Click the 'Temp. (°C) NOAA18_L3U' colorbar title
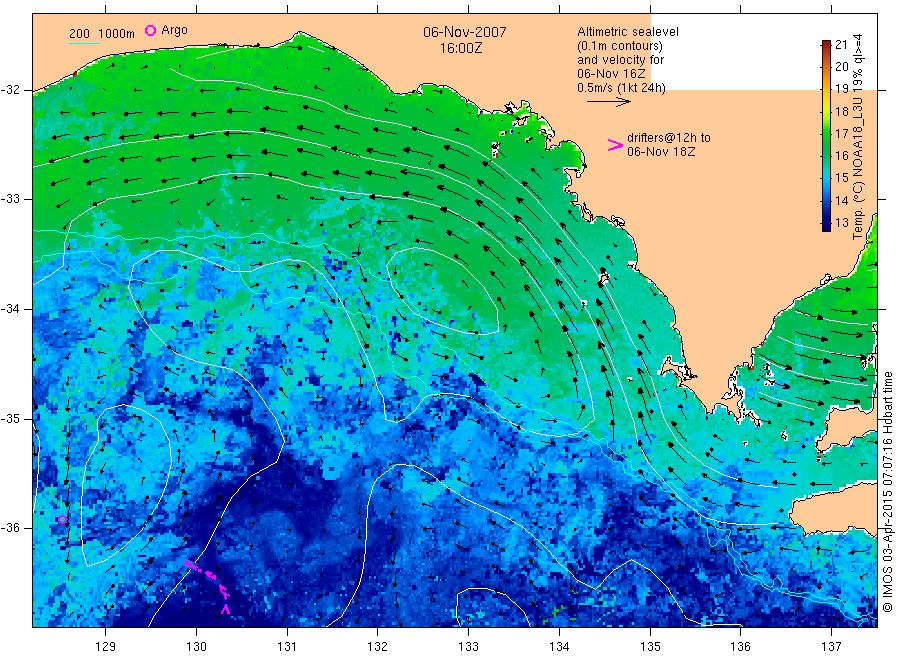The width and height of the screenshot is (900, 660). 858,168
